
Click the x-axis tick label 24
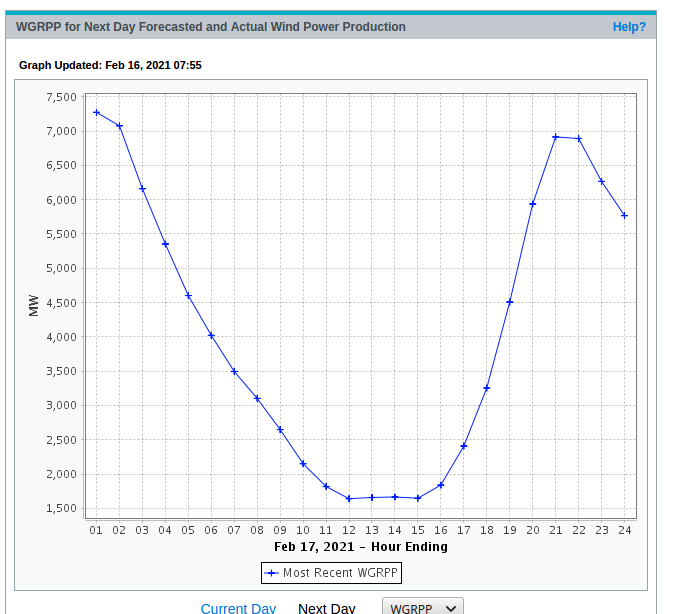[625, 530]
